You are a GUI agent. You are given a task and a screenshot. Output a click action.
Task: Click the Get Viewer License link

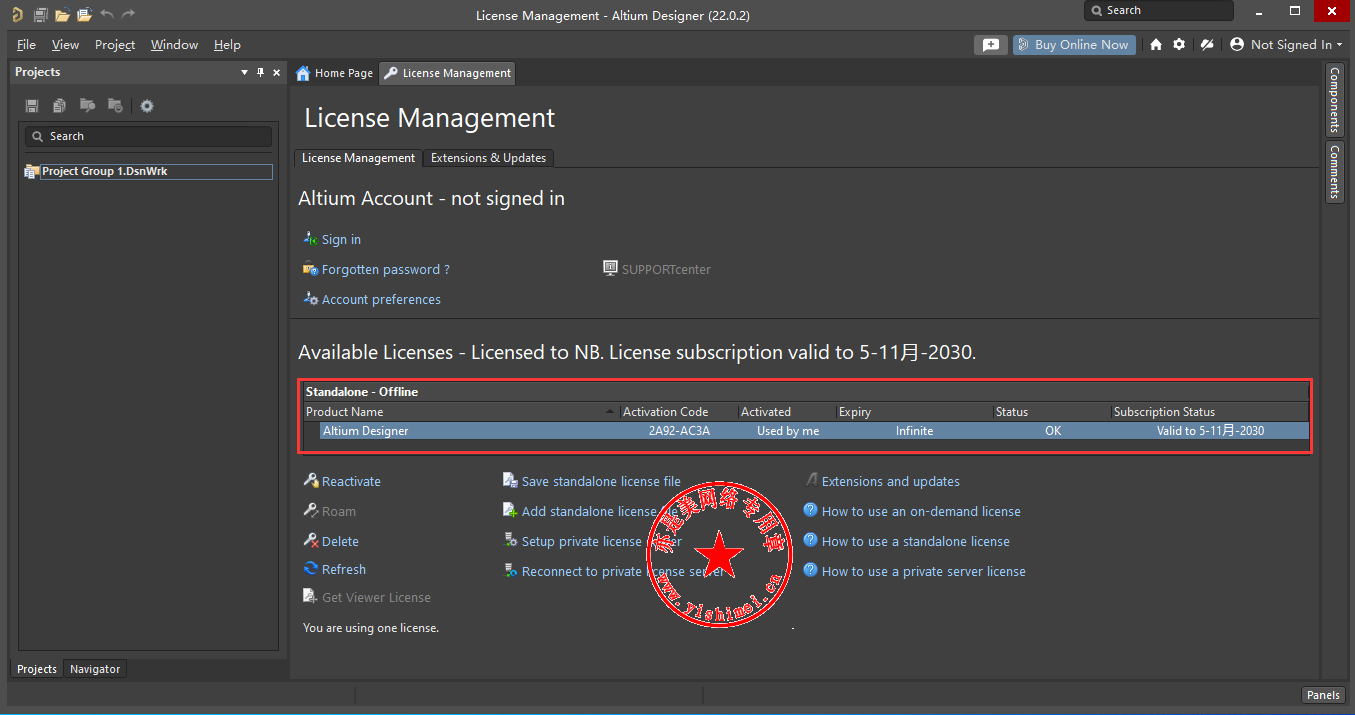tap(376, 598)
